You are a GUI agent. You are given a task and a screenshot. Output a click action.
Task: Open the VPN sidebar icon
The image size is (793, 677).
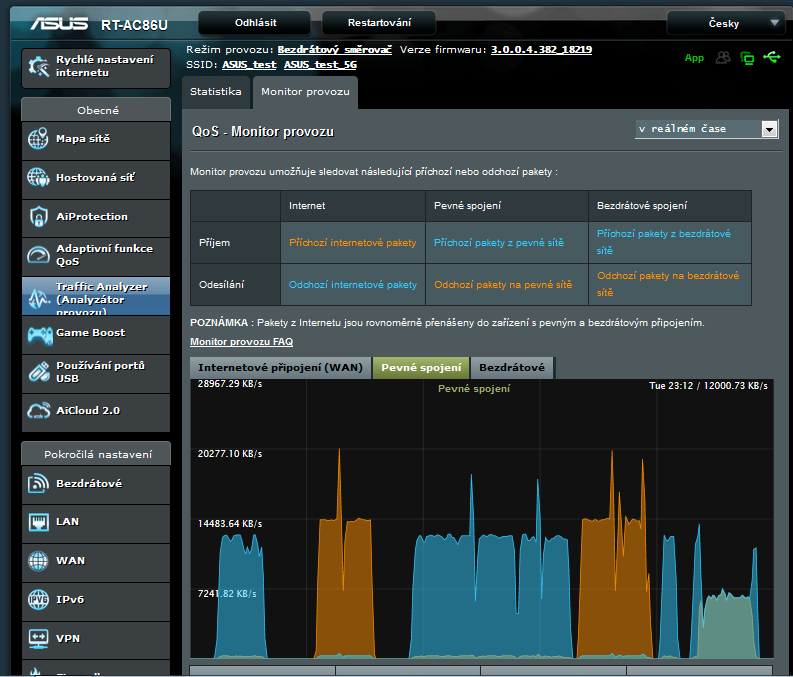click(38, 638)
